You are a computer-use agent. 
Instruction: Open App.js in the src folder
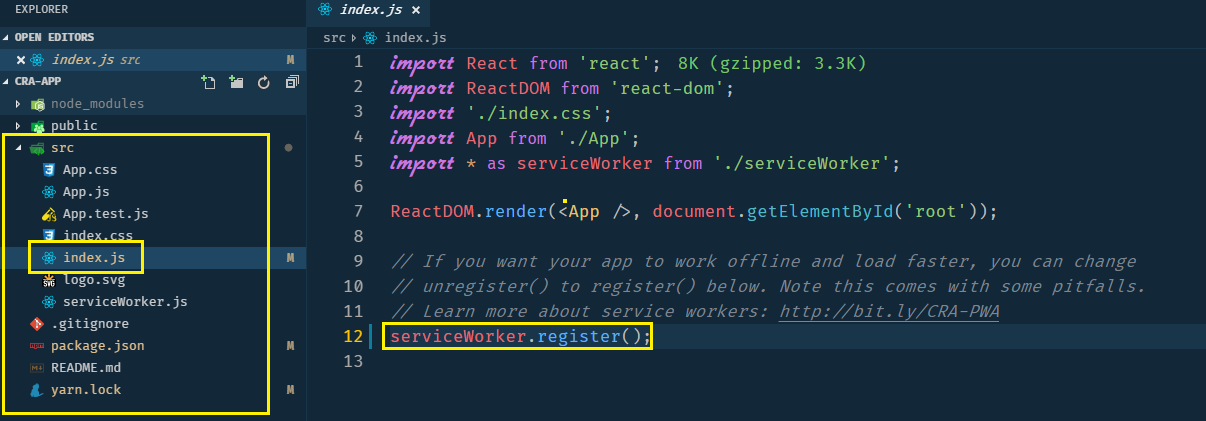pos(86,191)
